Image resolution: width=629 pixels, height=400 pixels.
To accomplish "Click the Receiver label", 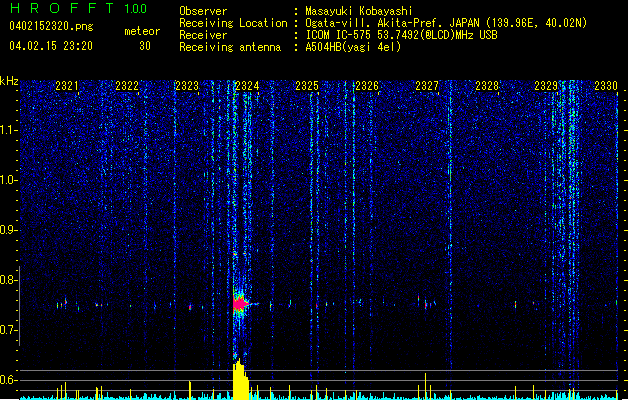I will click(203, 35).
